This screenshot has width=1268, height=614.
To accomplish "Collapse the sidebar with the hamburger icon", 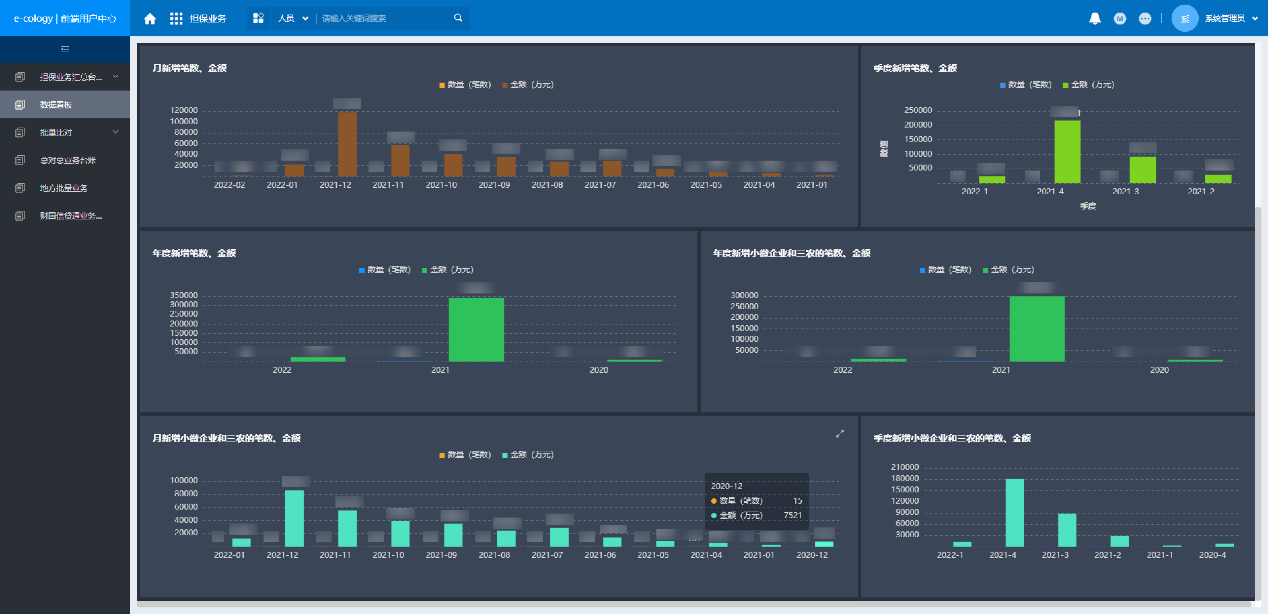I will click(x=65, y=49).
